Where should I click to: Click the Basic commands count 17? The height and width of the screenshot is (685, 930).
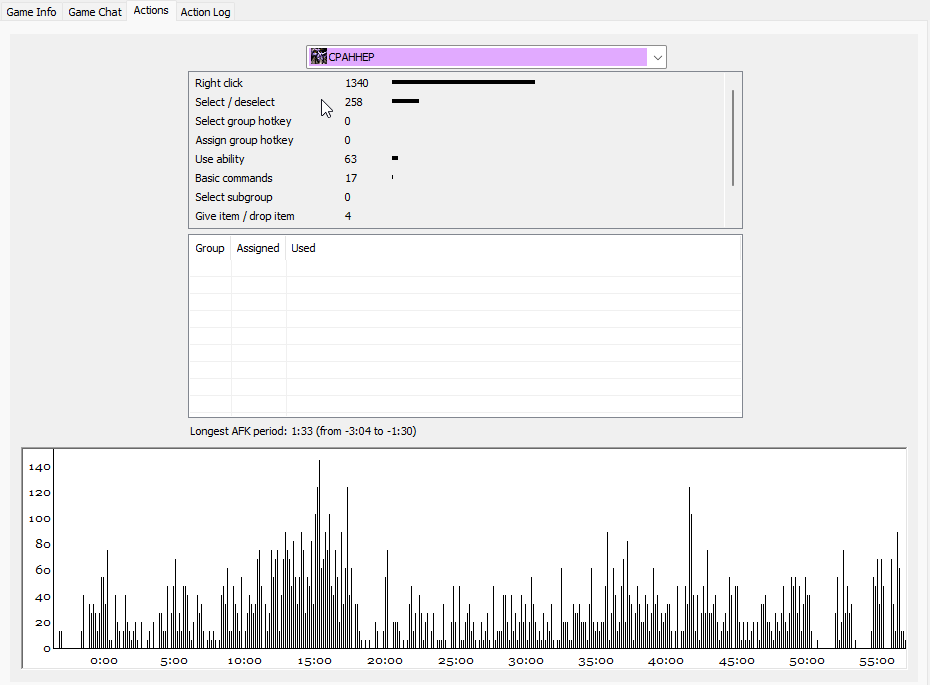click(x=351, y=178)
